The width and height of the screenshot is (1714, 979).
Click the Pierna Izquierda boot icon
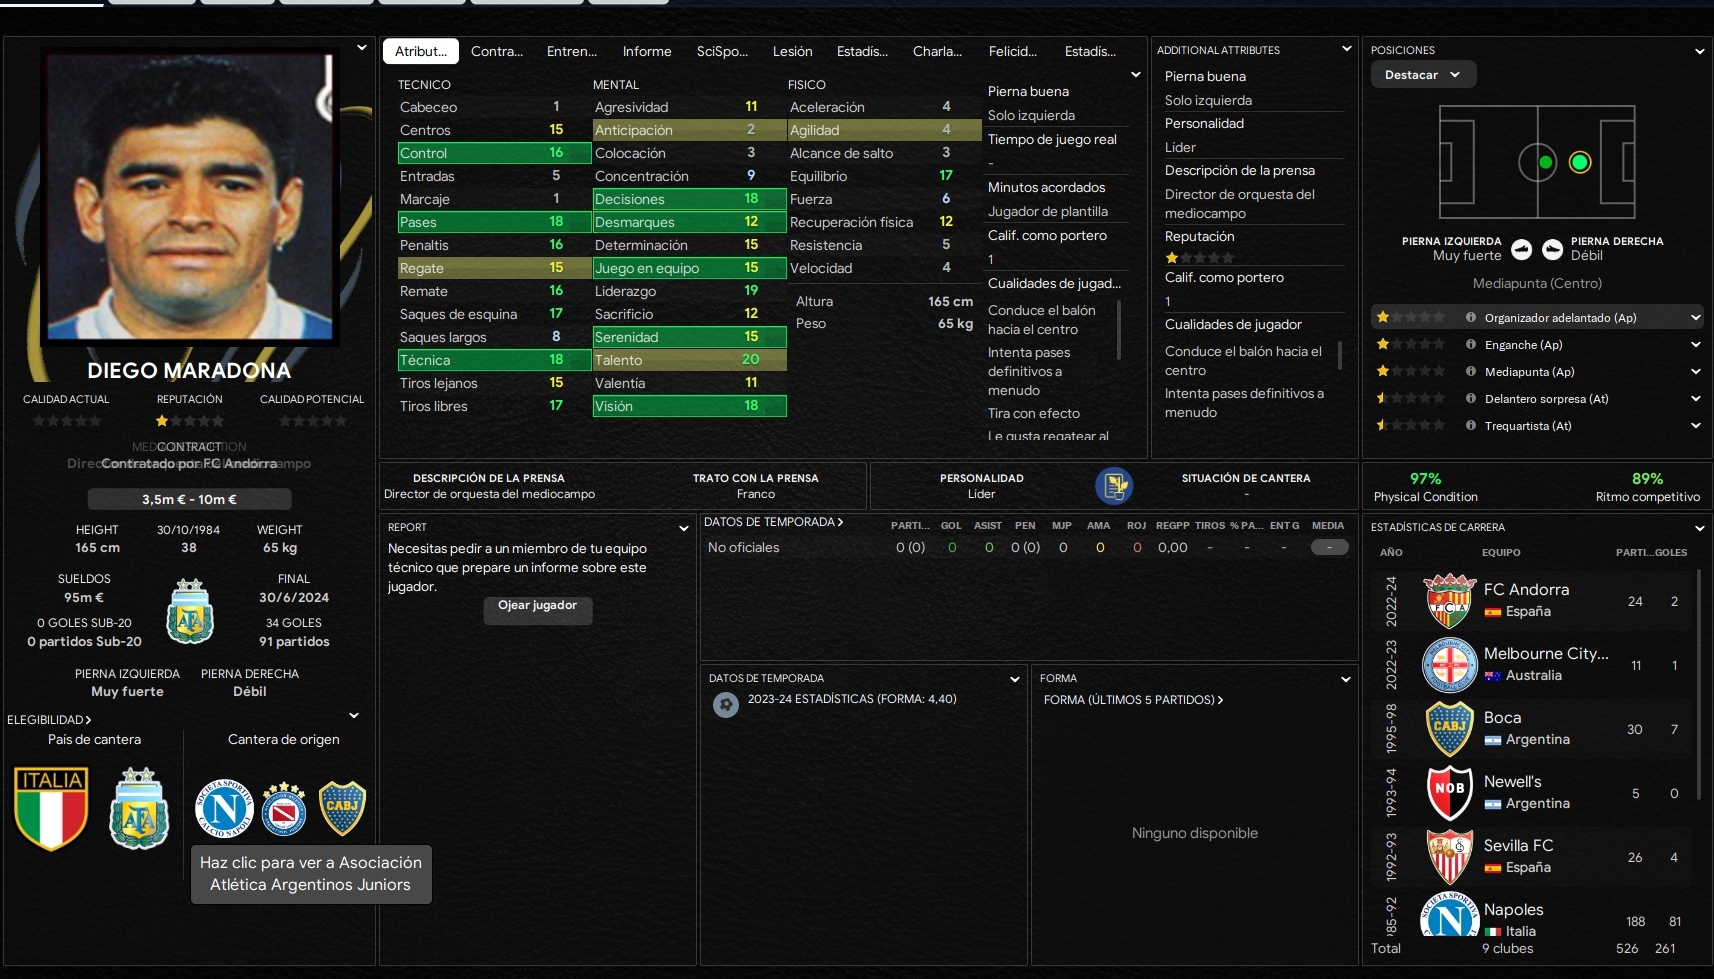(x=1521, y=249)
